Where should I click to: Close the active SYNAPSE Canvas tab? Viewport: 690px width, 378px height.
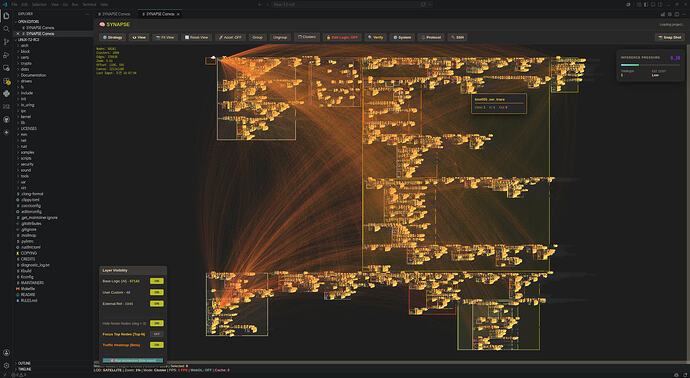tap(178, 14)
